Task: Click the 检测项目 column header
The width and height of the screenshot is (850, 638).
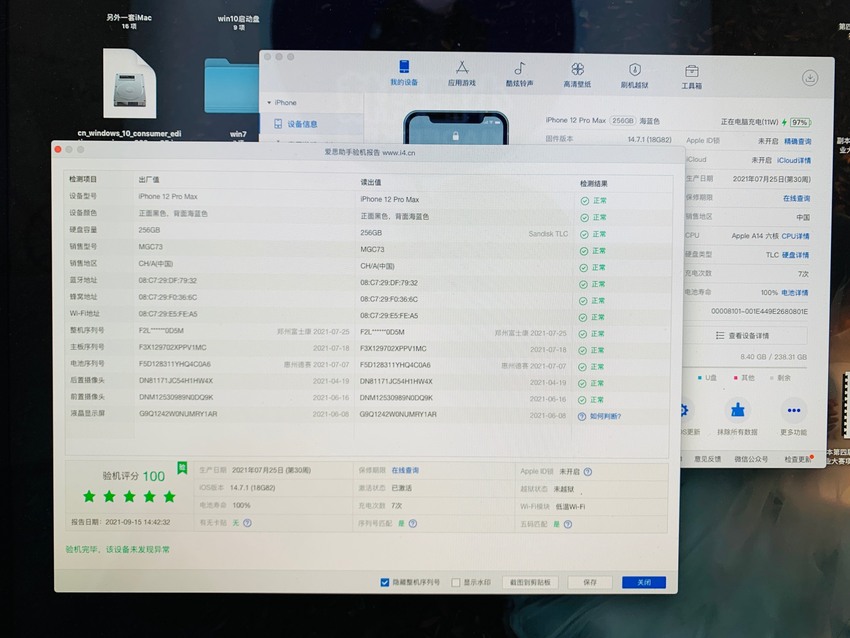Action: click(83, 179)
